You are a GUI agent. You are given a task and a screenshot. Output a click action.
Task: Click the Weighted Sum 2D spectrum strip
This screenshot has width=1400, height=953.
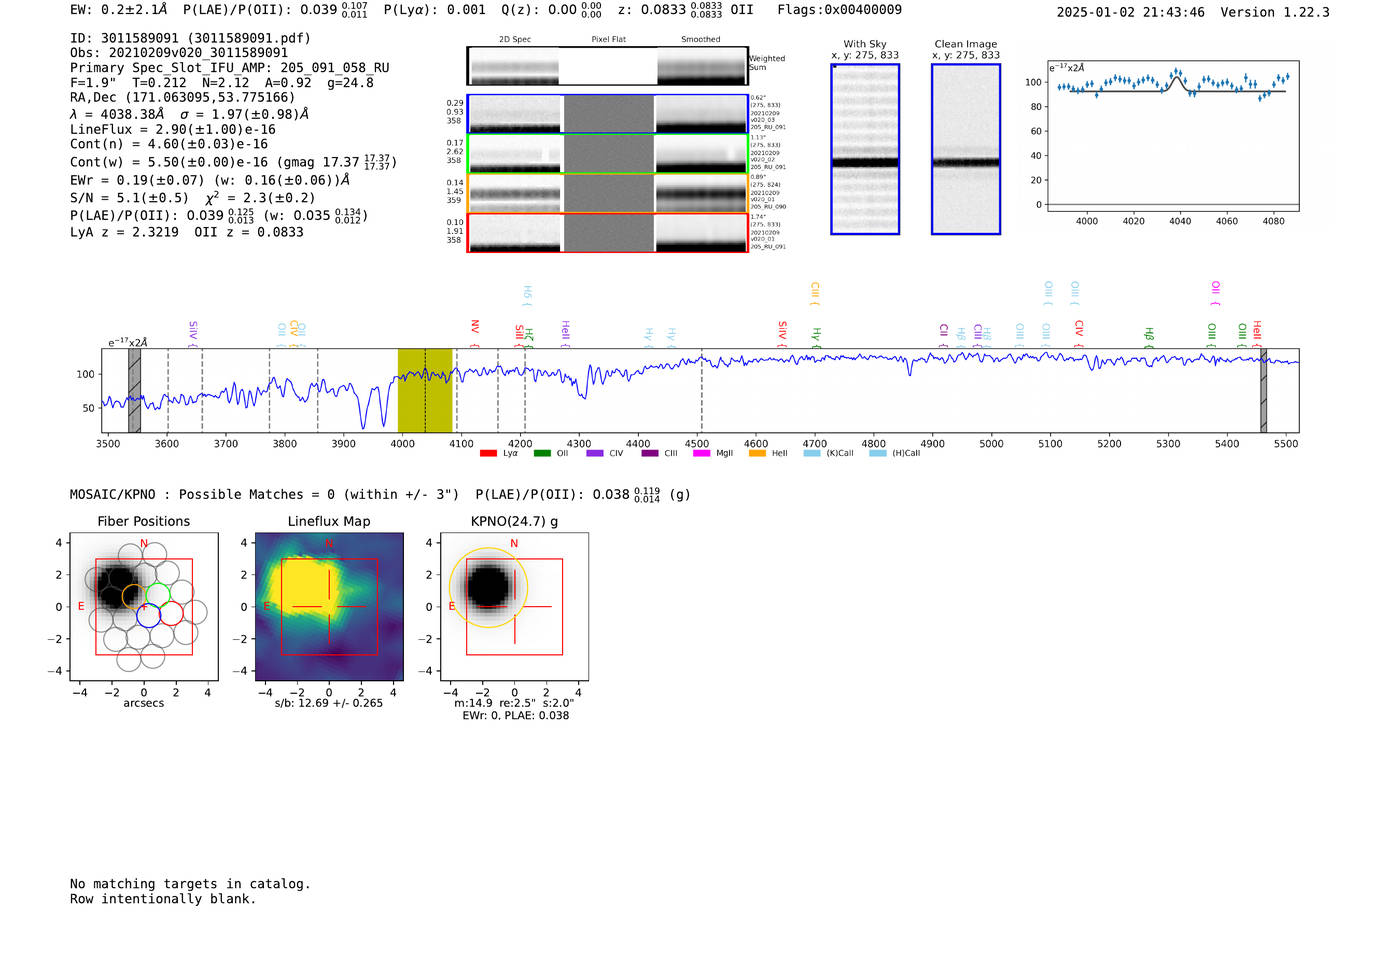[607, 66]
